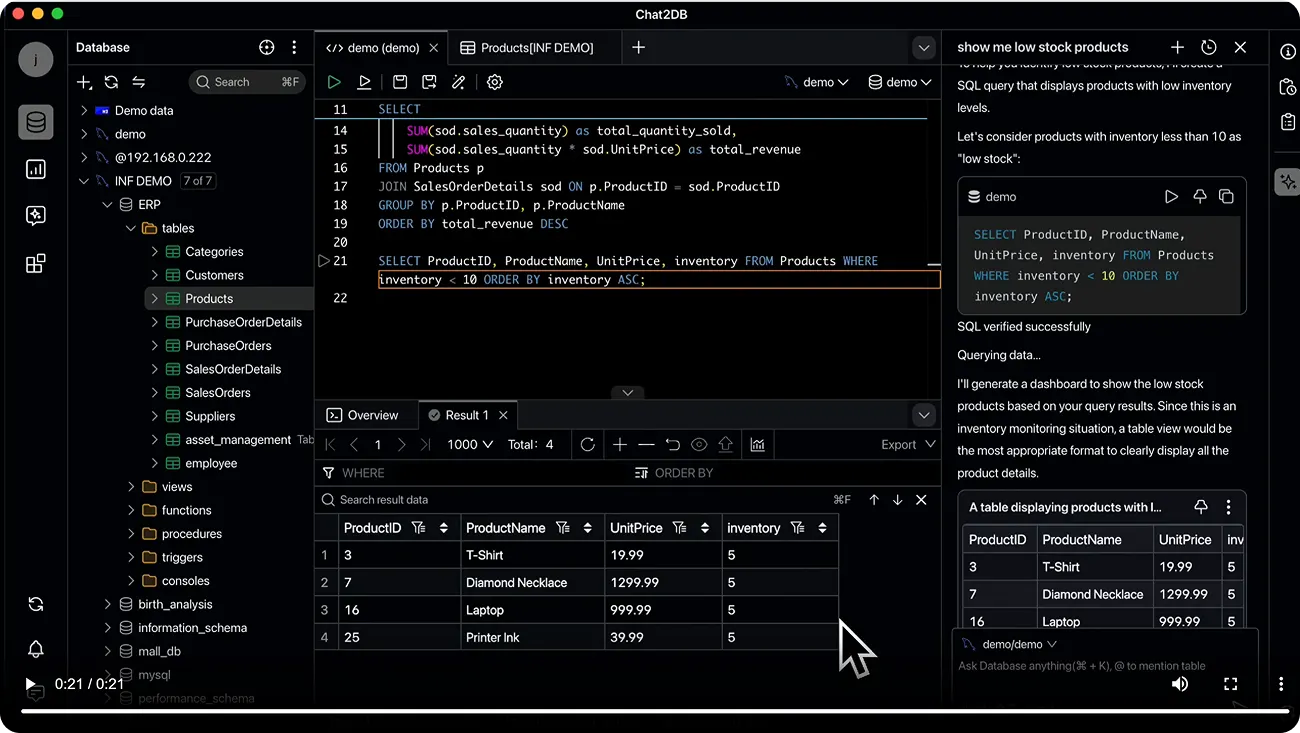Toggle fullscreen video mode

pyautogui.click(x=1231, y=684)
